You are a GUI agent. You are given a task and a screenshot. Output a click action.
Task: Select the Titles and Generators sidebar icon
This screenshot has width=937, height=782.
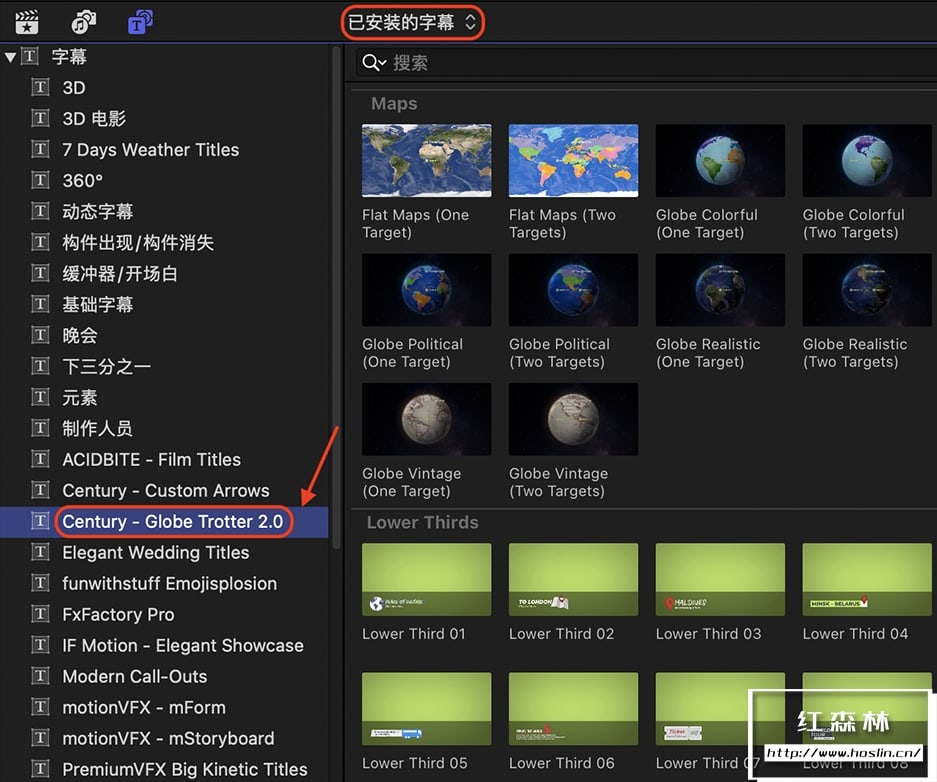pyautogui.click(x=141, y=21)
